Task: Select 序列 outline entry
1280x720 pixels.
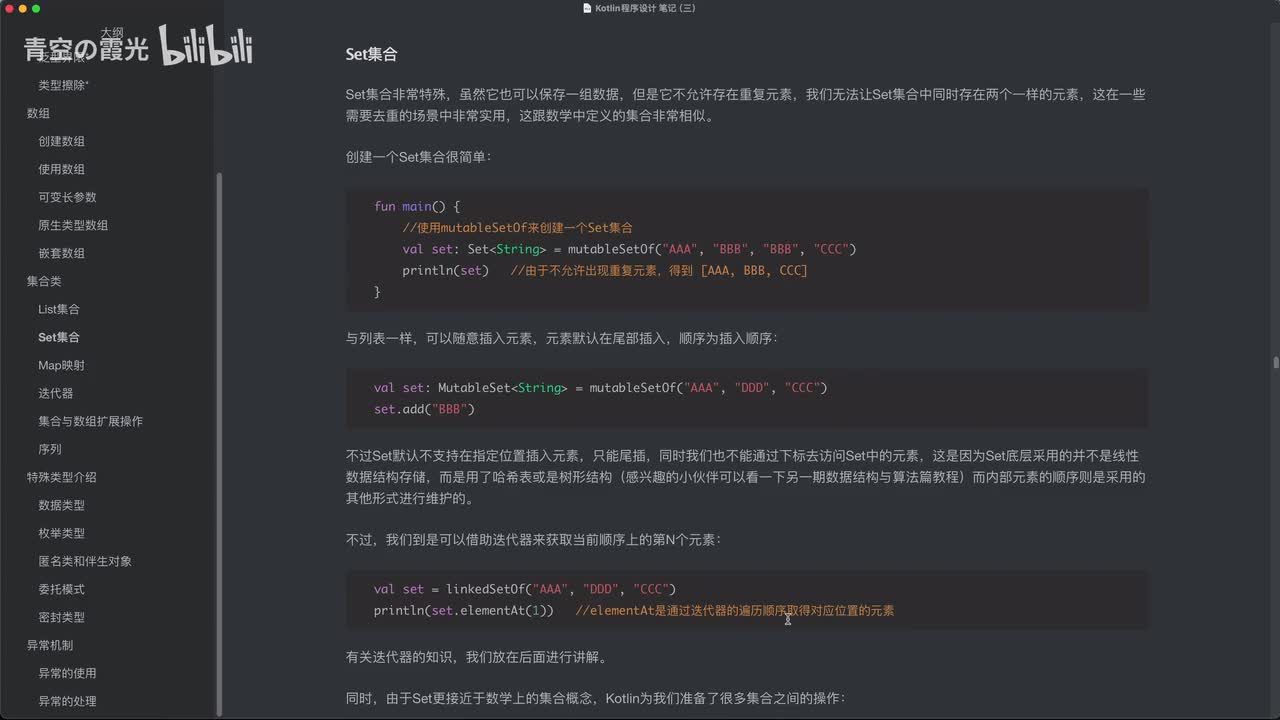Action: click(50, 449)
